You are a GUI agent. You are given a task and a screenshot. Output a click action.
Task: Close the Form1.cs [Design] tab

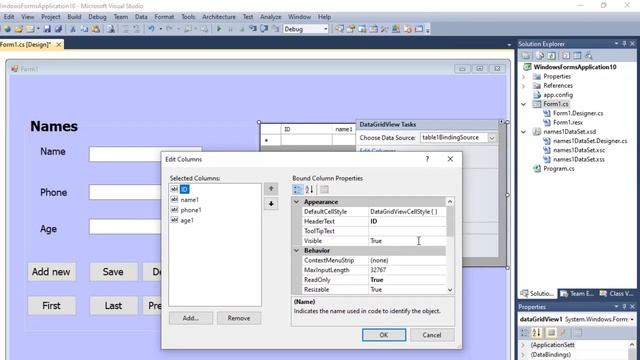(x=58, y=44)
